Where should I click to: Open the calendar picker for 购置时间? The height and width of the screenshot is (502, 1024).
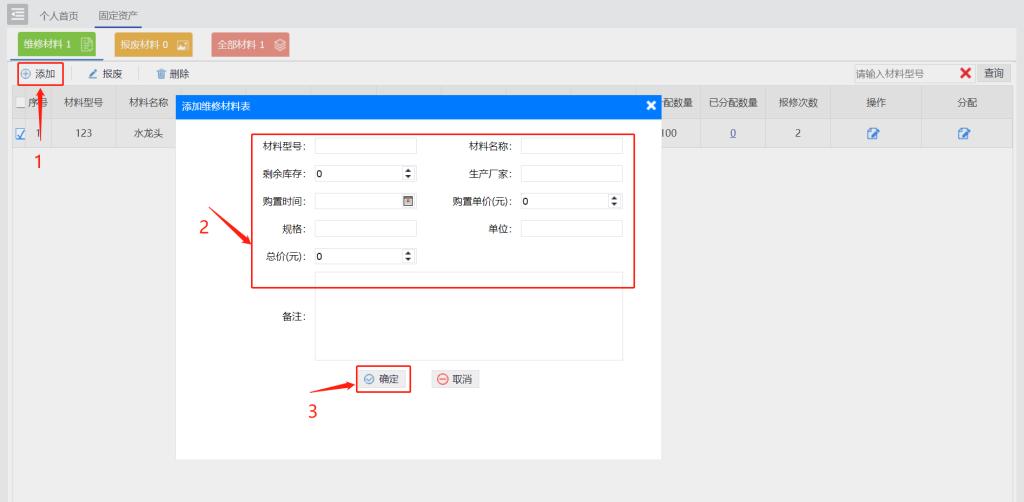pos(408,201)
